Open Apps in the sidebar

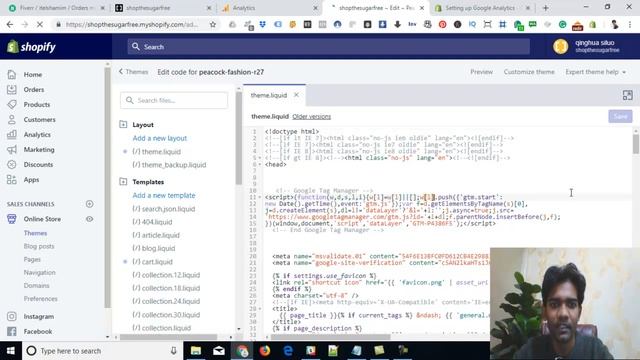tap(31, 180)
